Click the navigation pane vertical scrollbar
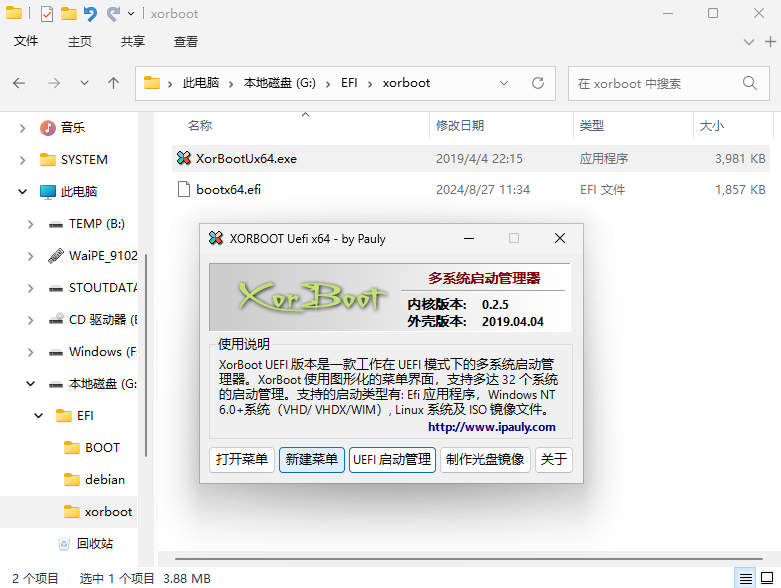 [x=146, y=355]
